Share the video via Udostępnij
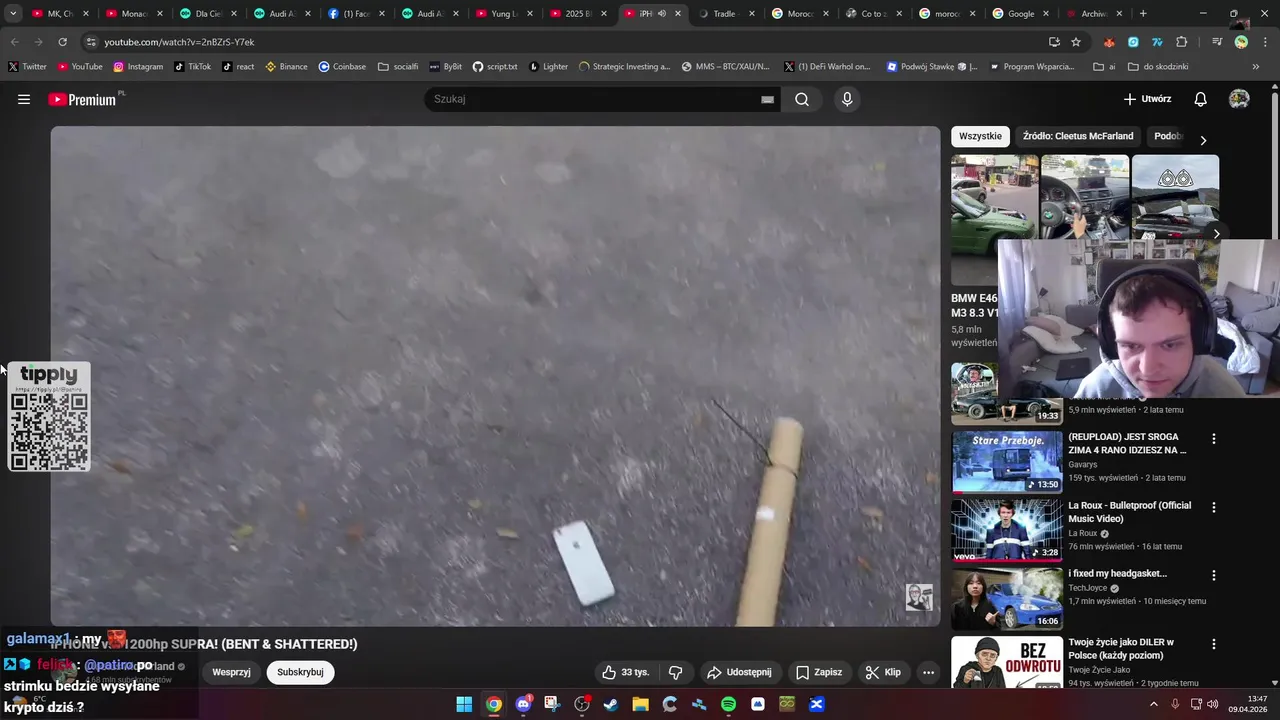The image size is (1280, 720). [x=739, y=672]
